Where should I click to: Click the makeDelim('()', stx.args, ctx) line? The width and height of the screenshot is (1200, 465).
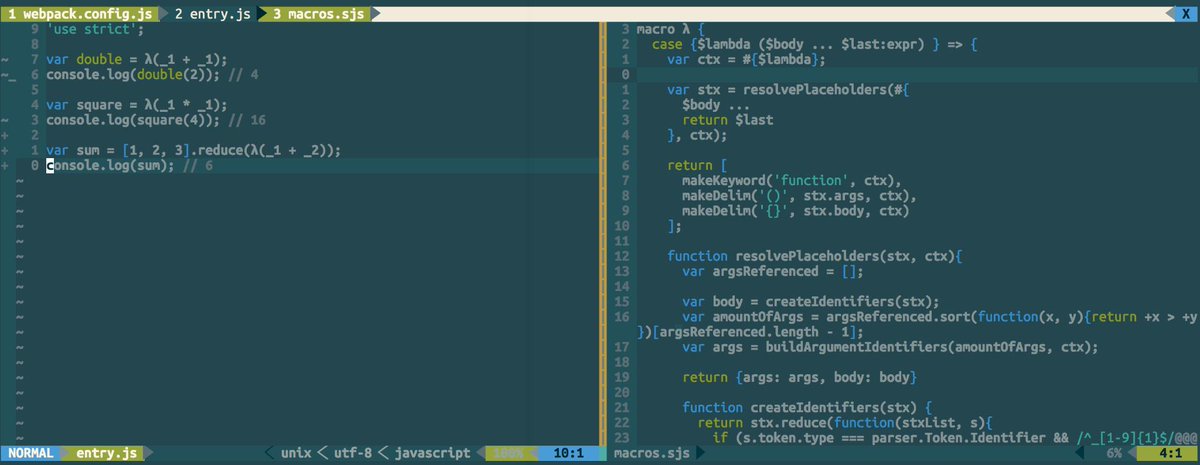coord(800,195)
